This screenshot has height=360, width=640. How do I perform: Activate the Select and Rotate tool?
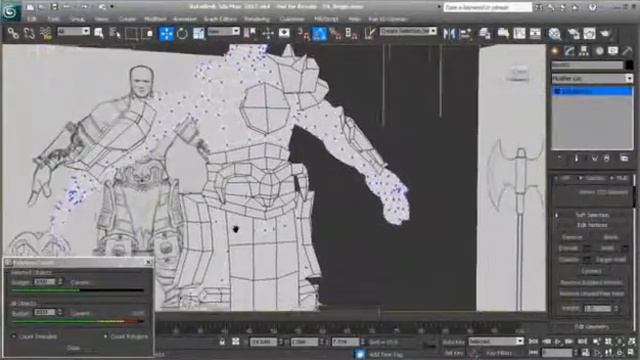click(x=182, y=33)
